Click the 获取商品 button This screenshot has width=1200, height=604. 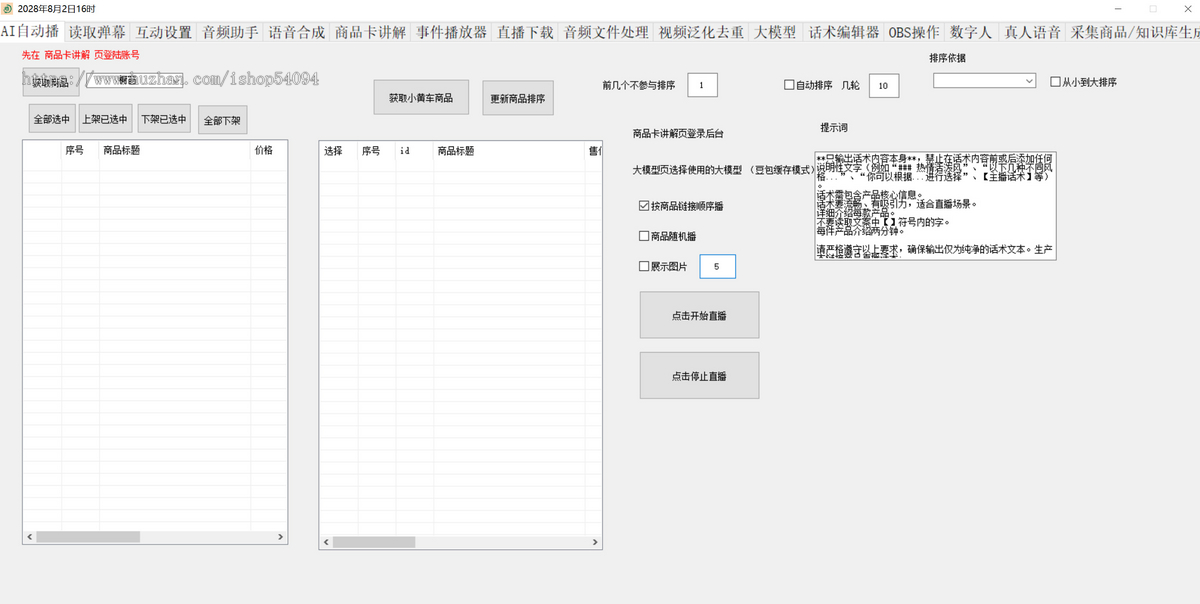click(x=52, y=82)
